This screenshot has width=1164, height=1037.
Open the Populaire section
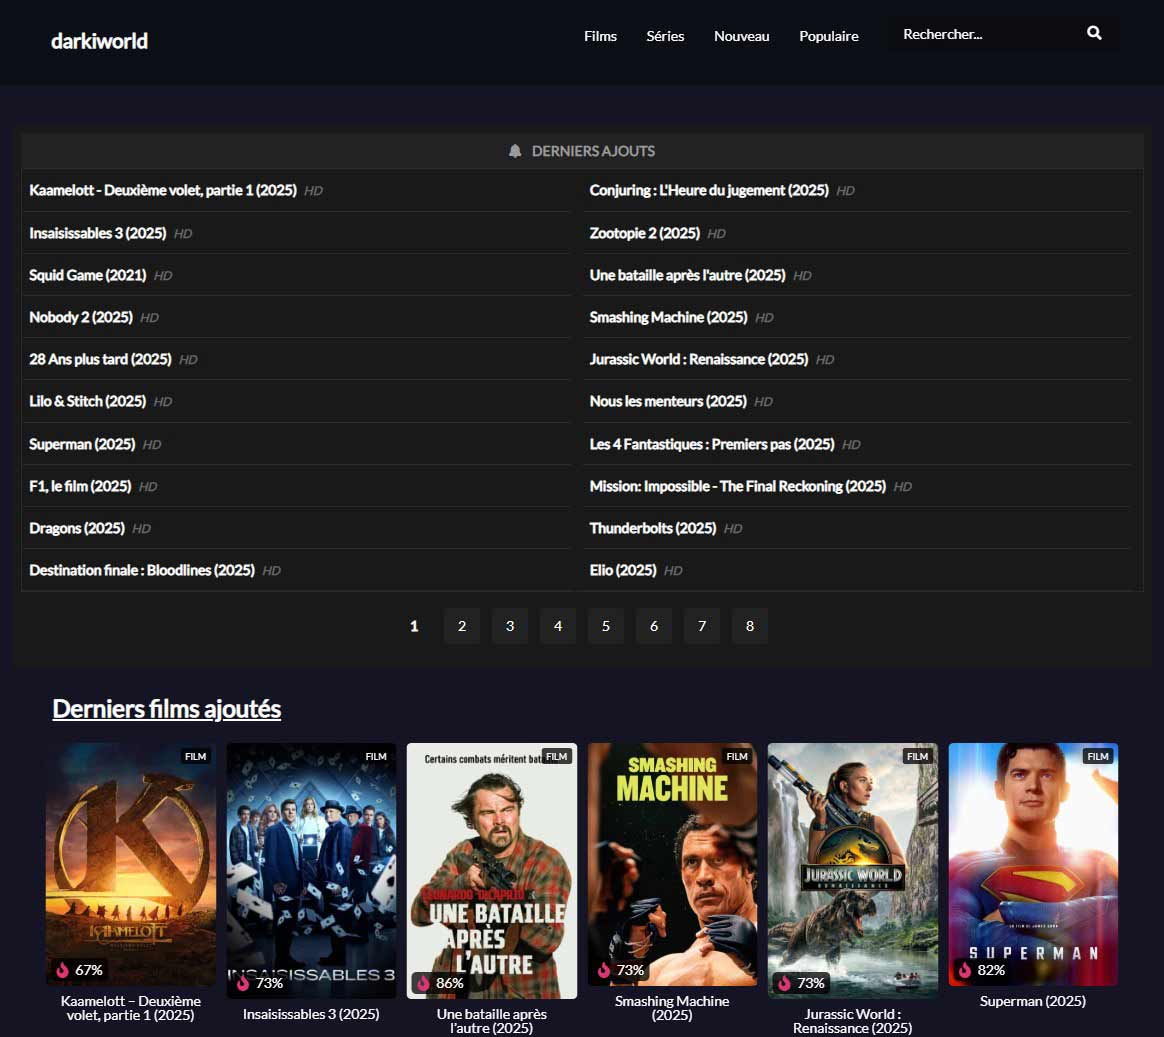pos(828,36)
